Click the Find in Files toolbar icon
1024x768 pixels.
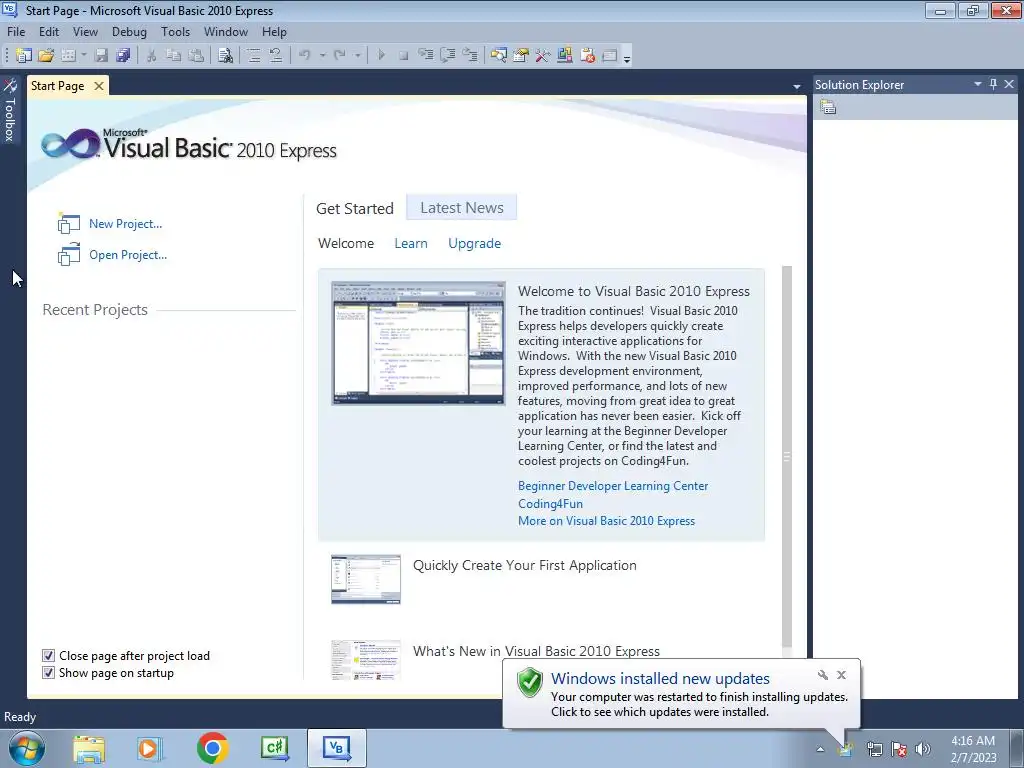[x=225, y=56]
